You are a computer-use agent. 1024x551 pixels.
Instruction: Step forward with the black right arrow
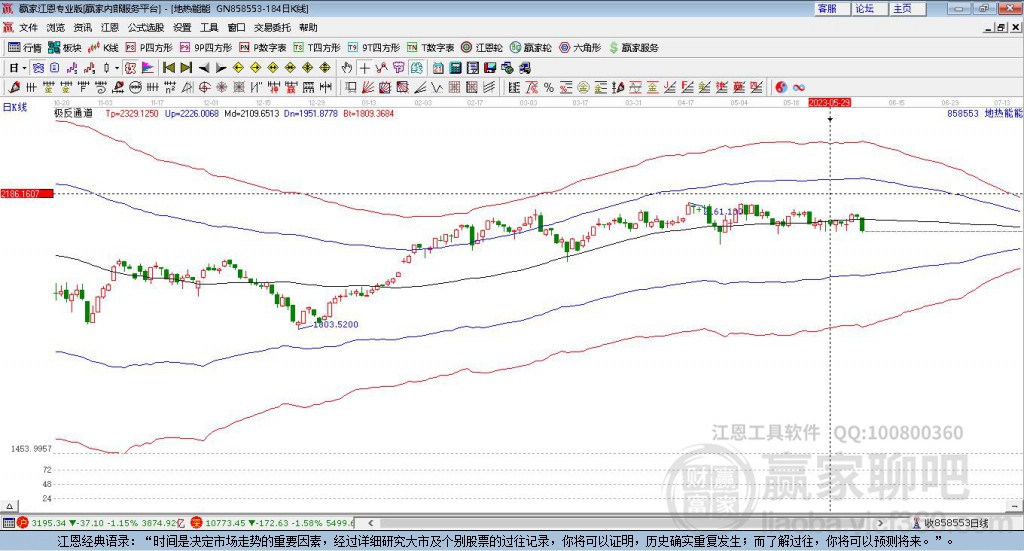pyautogui.click(x=221, y=68)
